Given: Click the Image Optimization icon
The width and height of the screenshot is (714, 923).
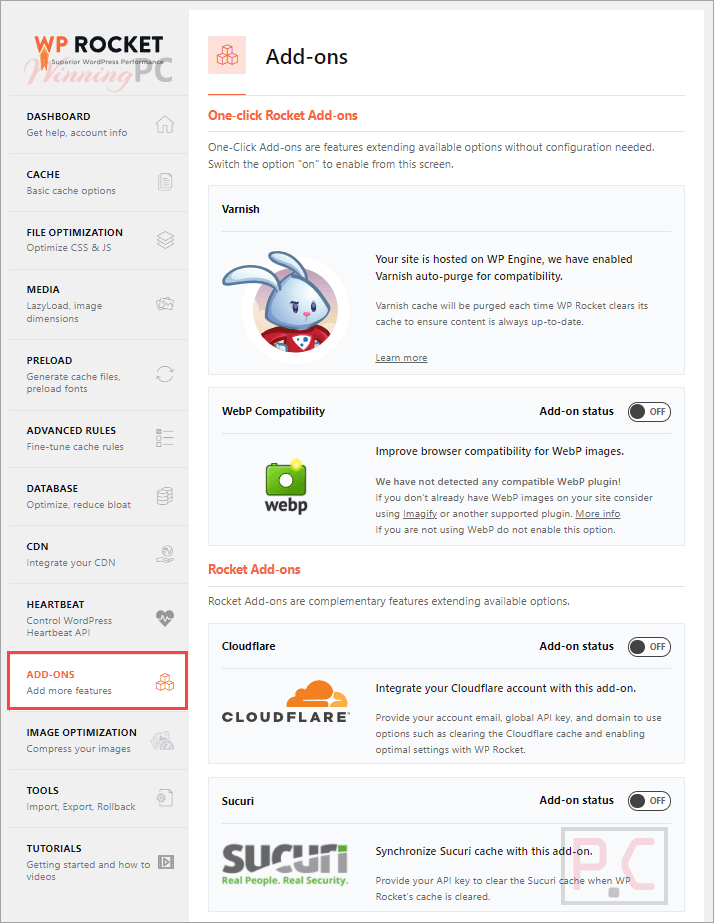Looking at the screenshot, I should 162,741.
